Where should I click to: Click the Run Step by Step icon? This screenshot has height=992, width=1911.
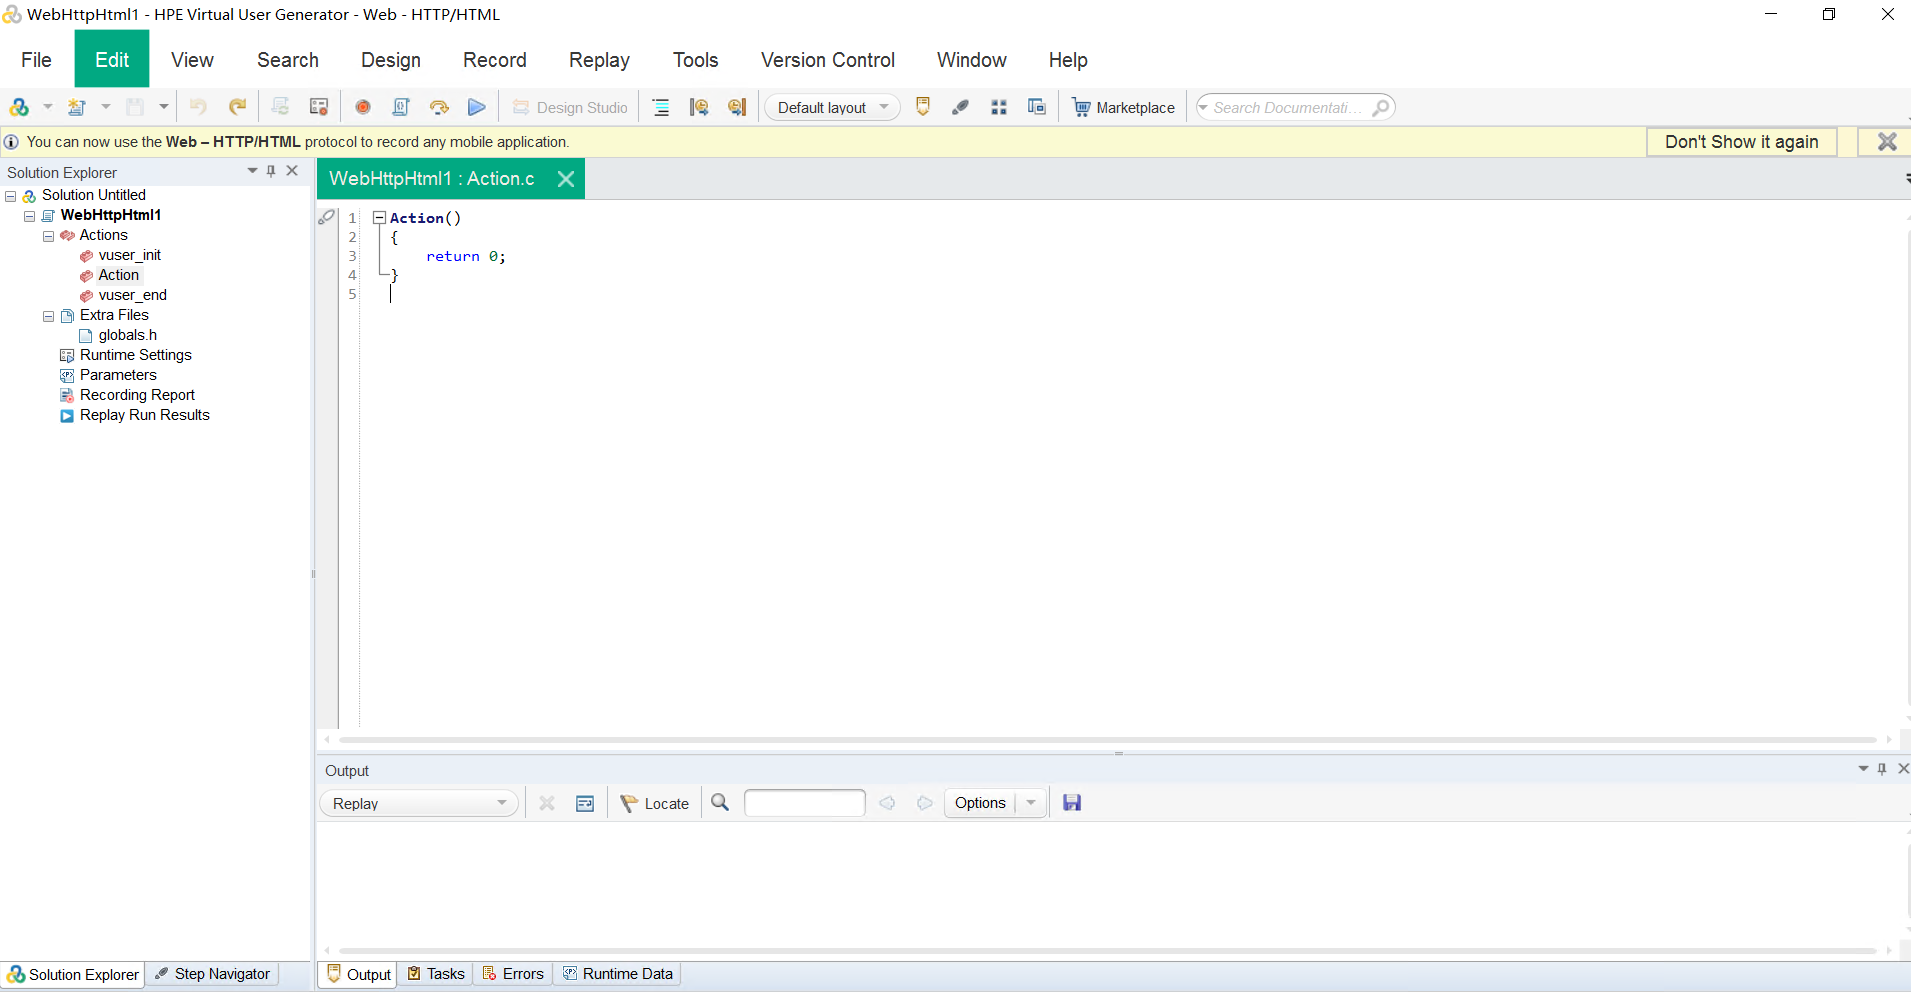pyautogui.click(x=439, y=107)
